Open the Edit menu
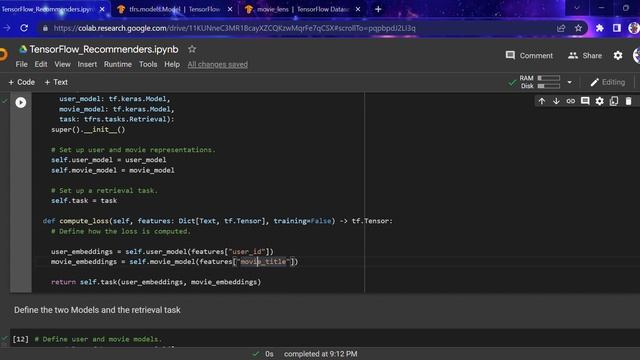 pos(41,64)
